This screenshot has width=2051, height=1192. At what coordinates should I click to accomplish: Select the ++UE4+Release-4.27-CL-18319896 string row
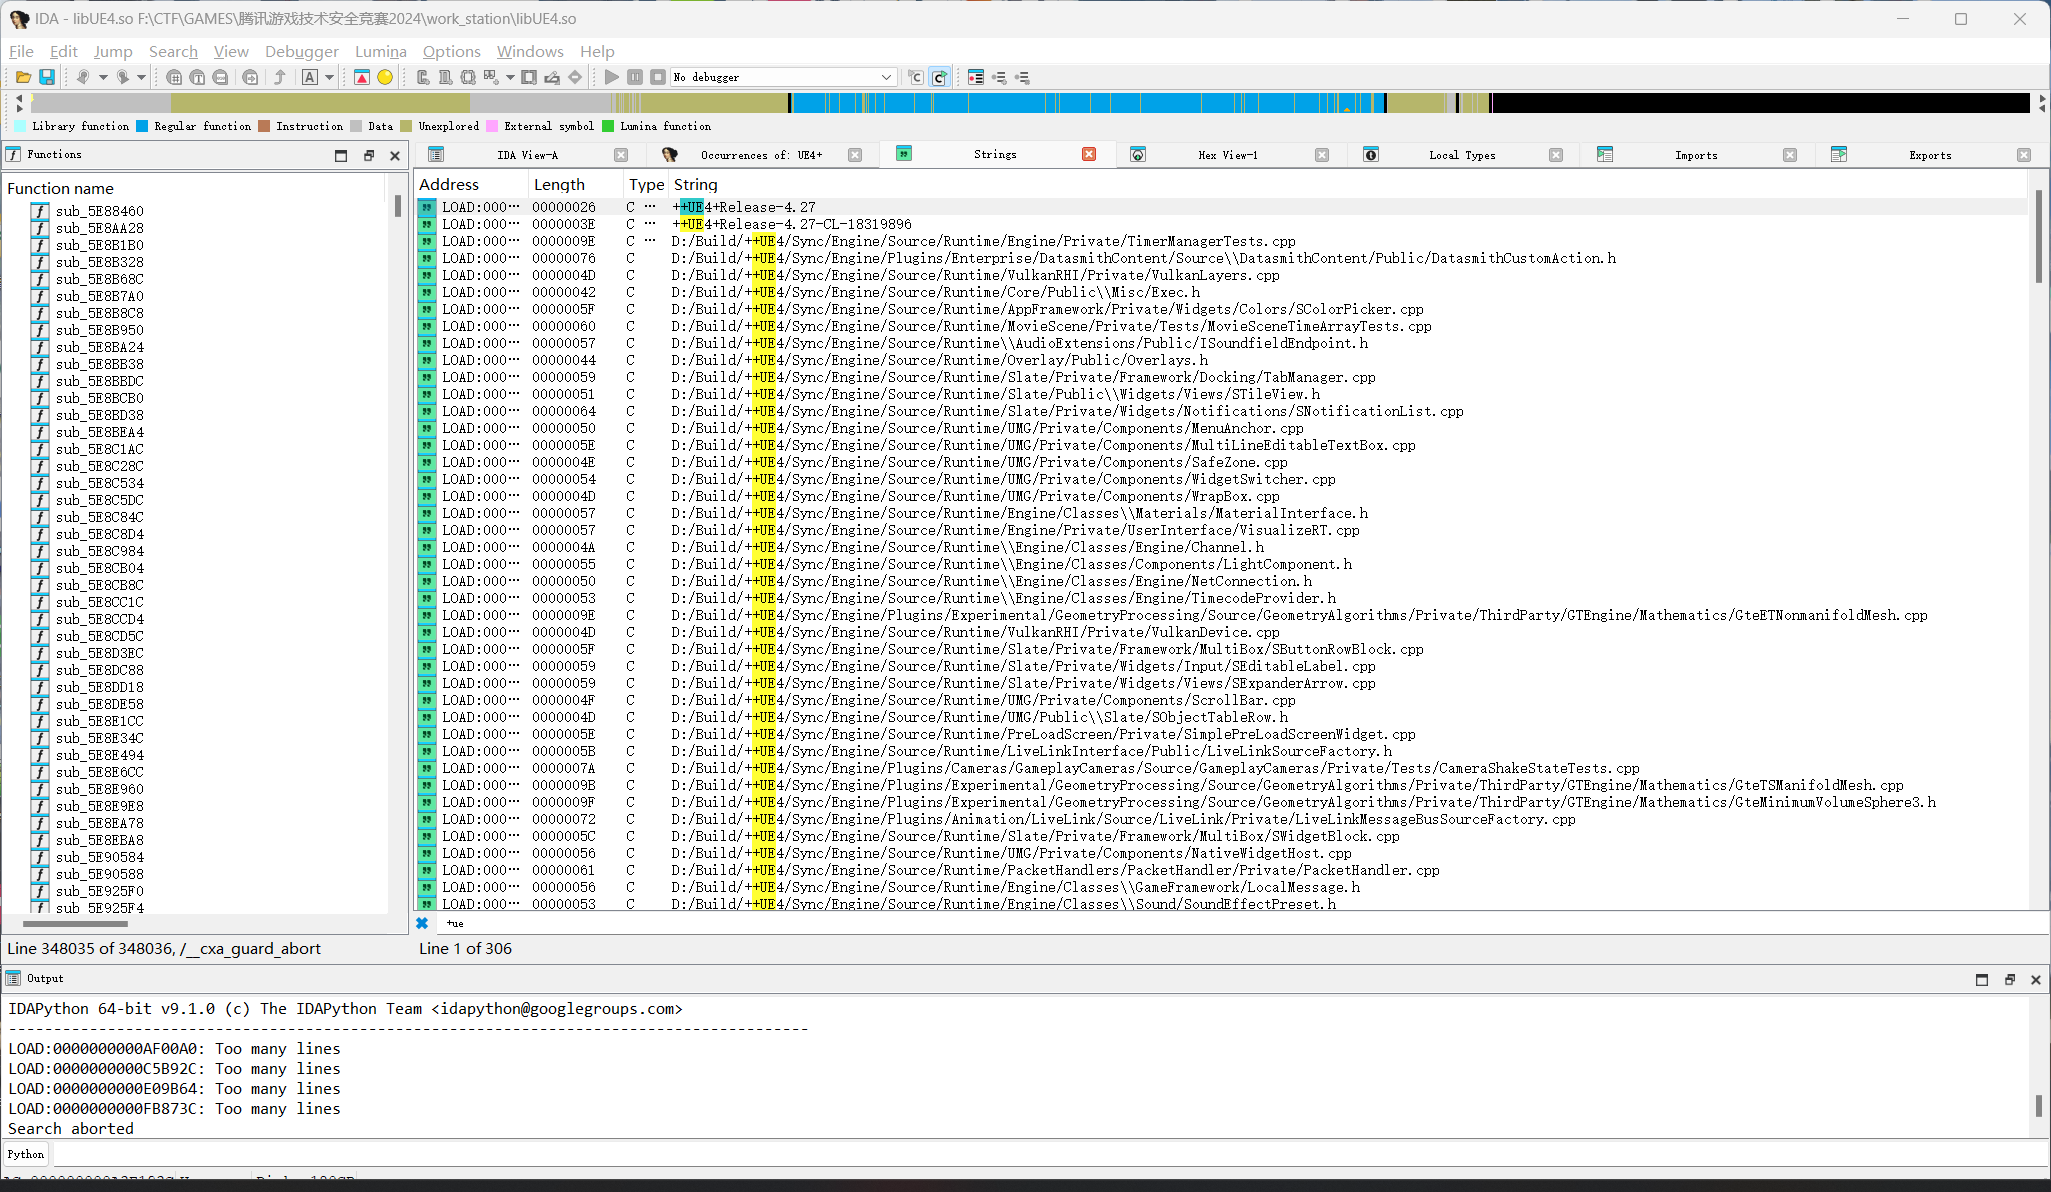[x=1221, y=224]
